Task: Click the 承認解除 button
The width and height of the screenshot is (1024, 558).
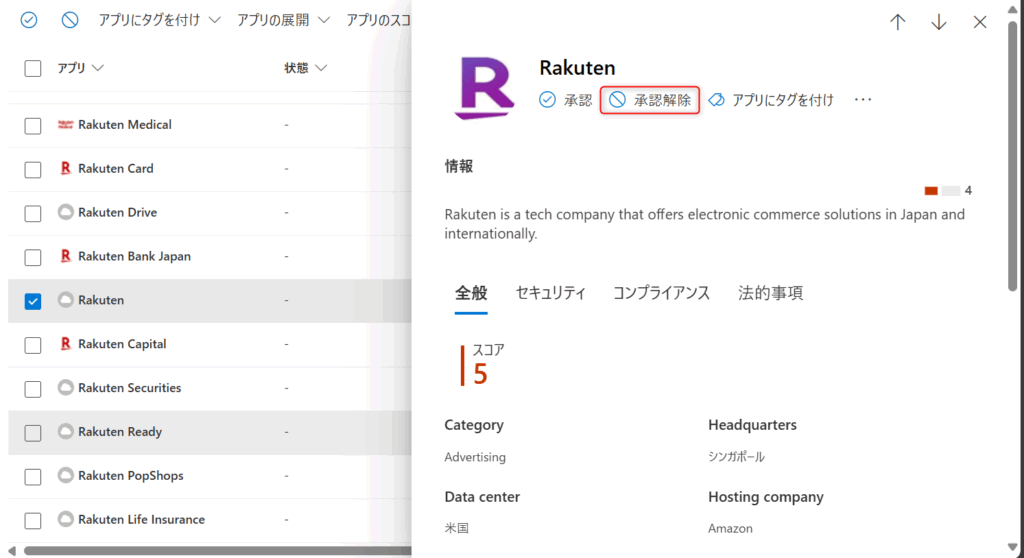Action: [650, 100]
